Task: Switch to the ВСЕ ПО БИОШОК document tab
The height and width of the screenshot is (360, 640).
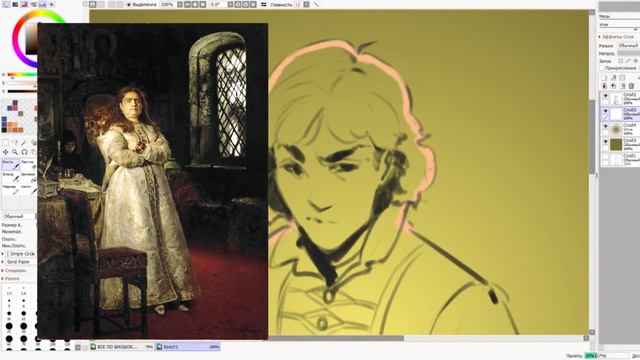Action: [x=122, y=347]
